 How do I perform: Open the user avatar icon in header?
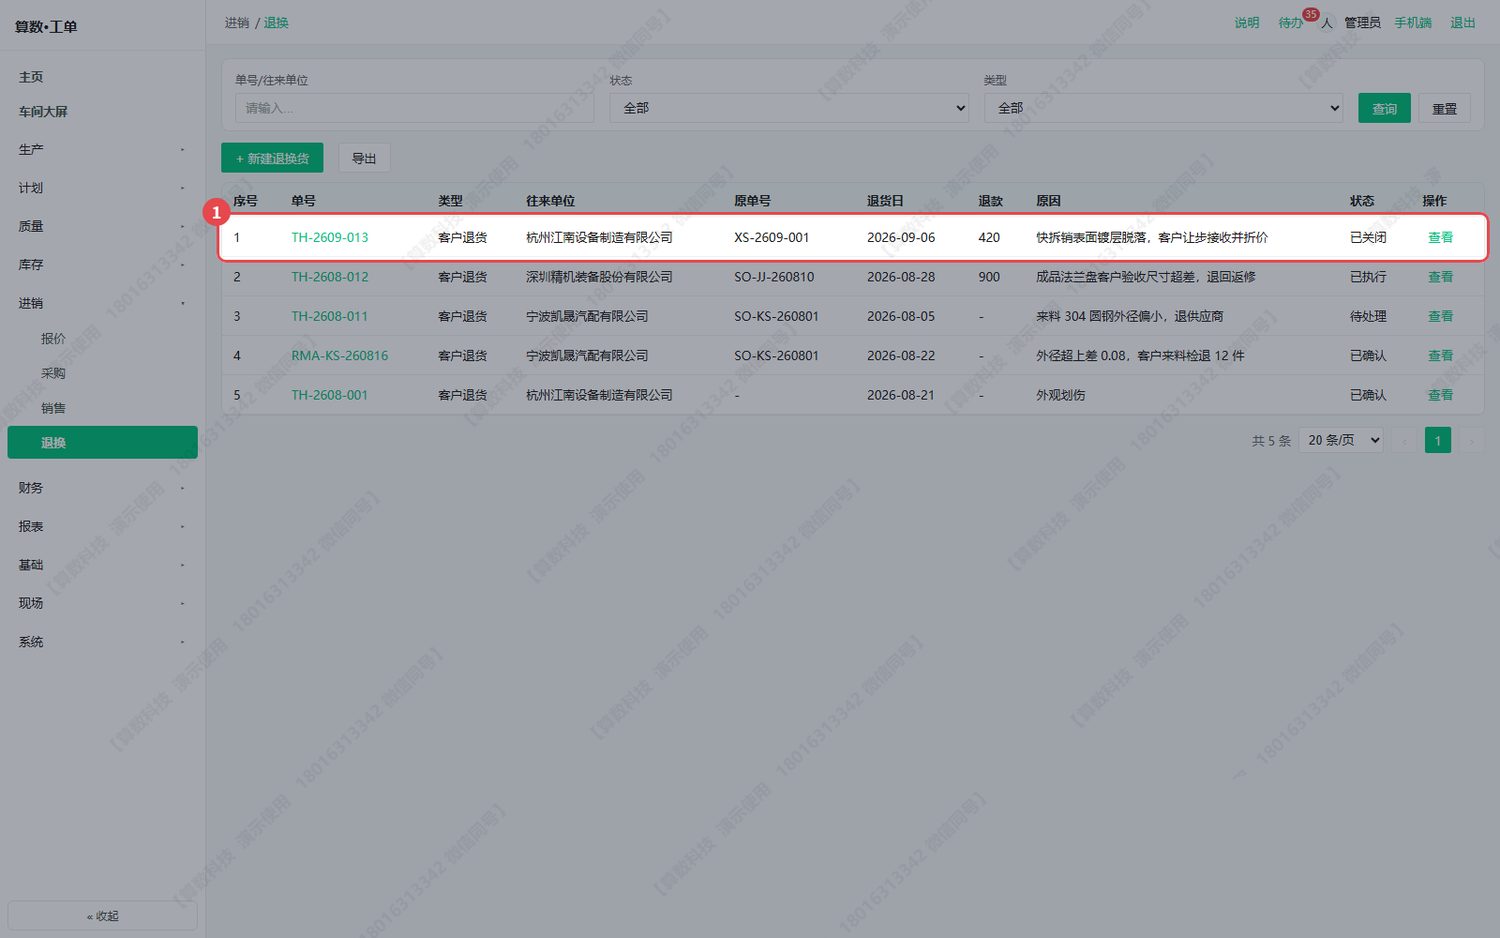tap(1327, 23)
